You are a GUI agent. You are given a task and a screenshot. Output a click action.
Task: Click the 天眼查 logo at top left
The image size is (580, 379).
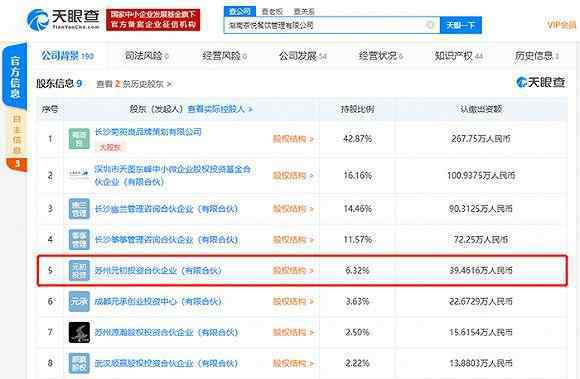[x=63, y=19]
